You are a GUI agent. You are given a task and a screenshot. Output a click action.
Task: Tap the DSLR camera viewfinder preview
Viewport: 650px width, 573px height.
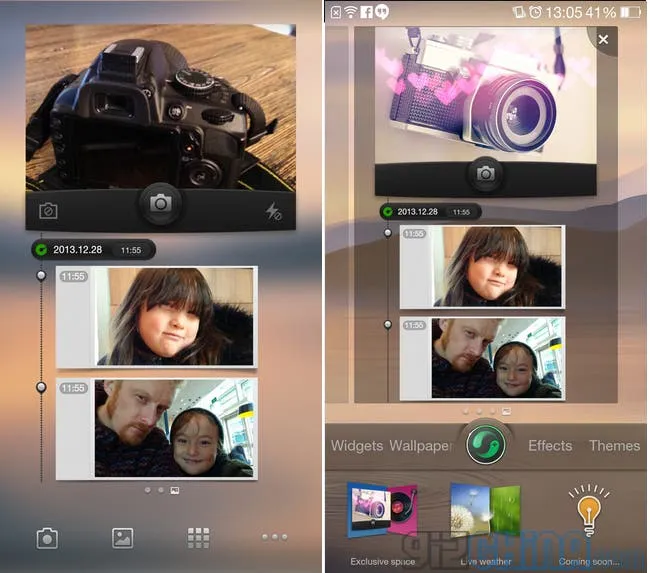[x=161, y=108]
